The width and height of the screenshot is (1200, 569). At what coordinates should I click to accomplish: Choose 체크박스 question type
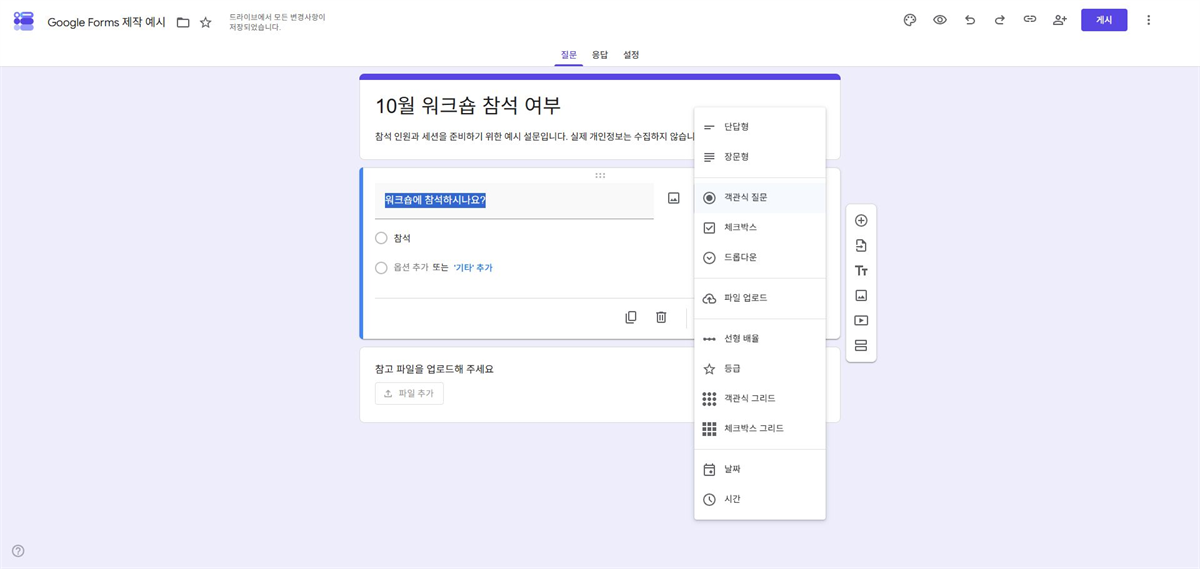coord(760,228)
